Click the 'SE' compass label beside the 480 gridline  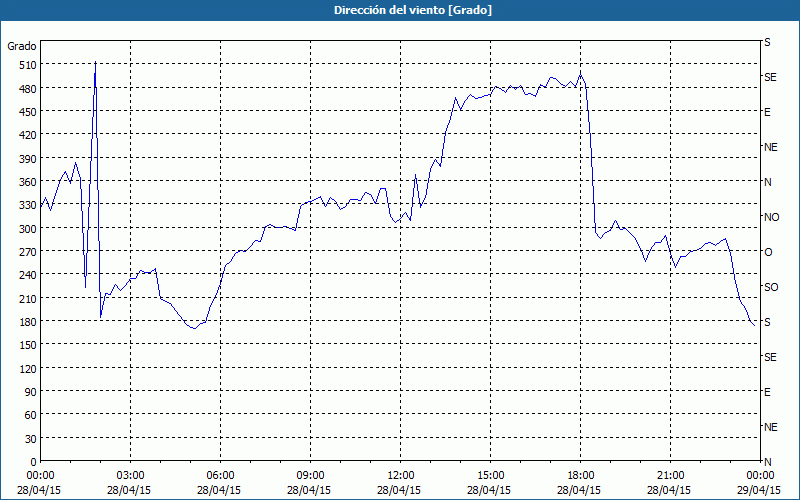[770, 77]
